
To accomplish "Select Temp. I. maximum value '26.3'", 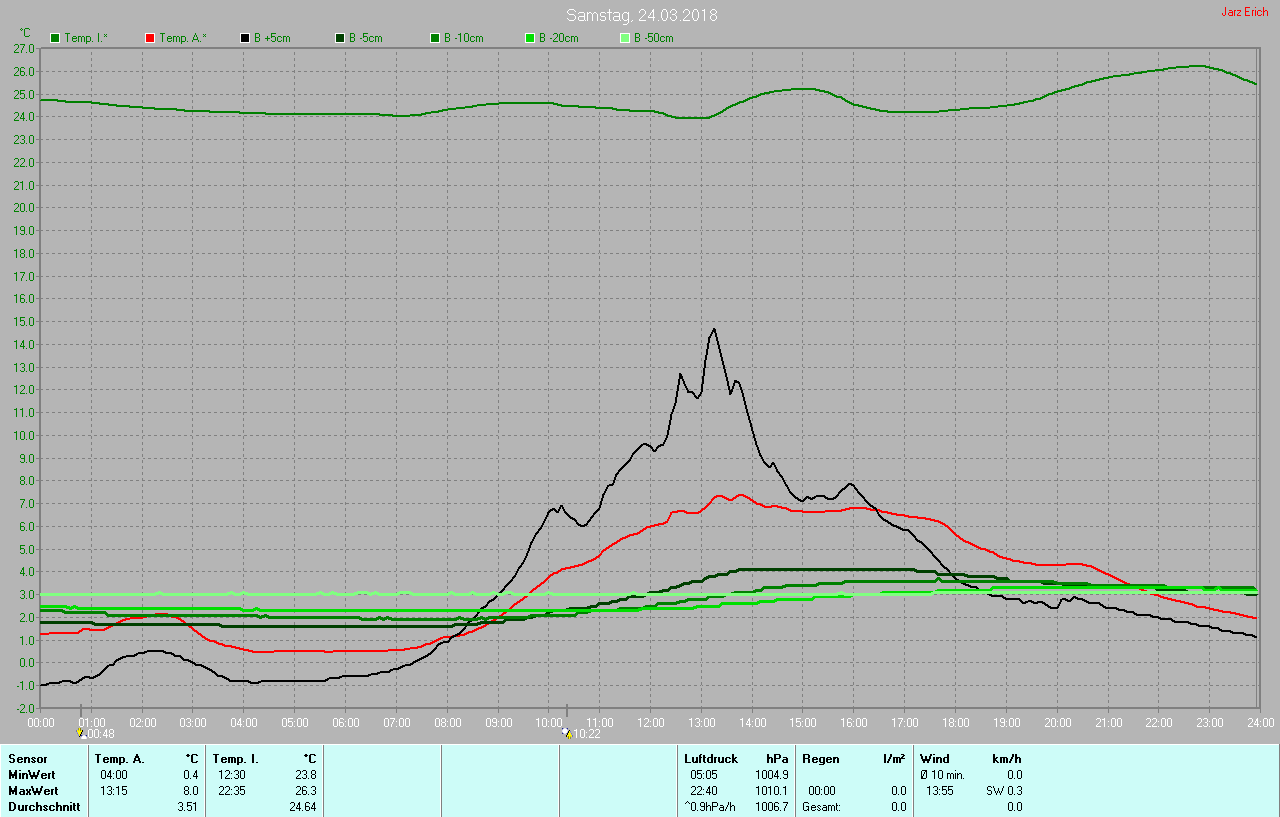I will [305, 791].
